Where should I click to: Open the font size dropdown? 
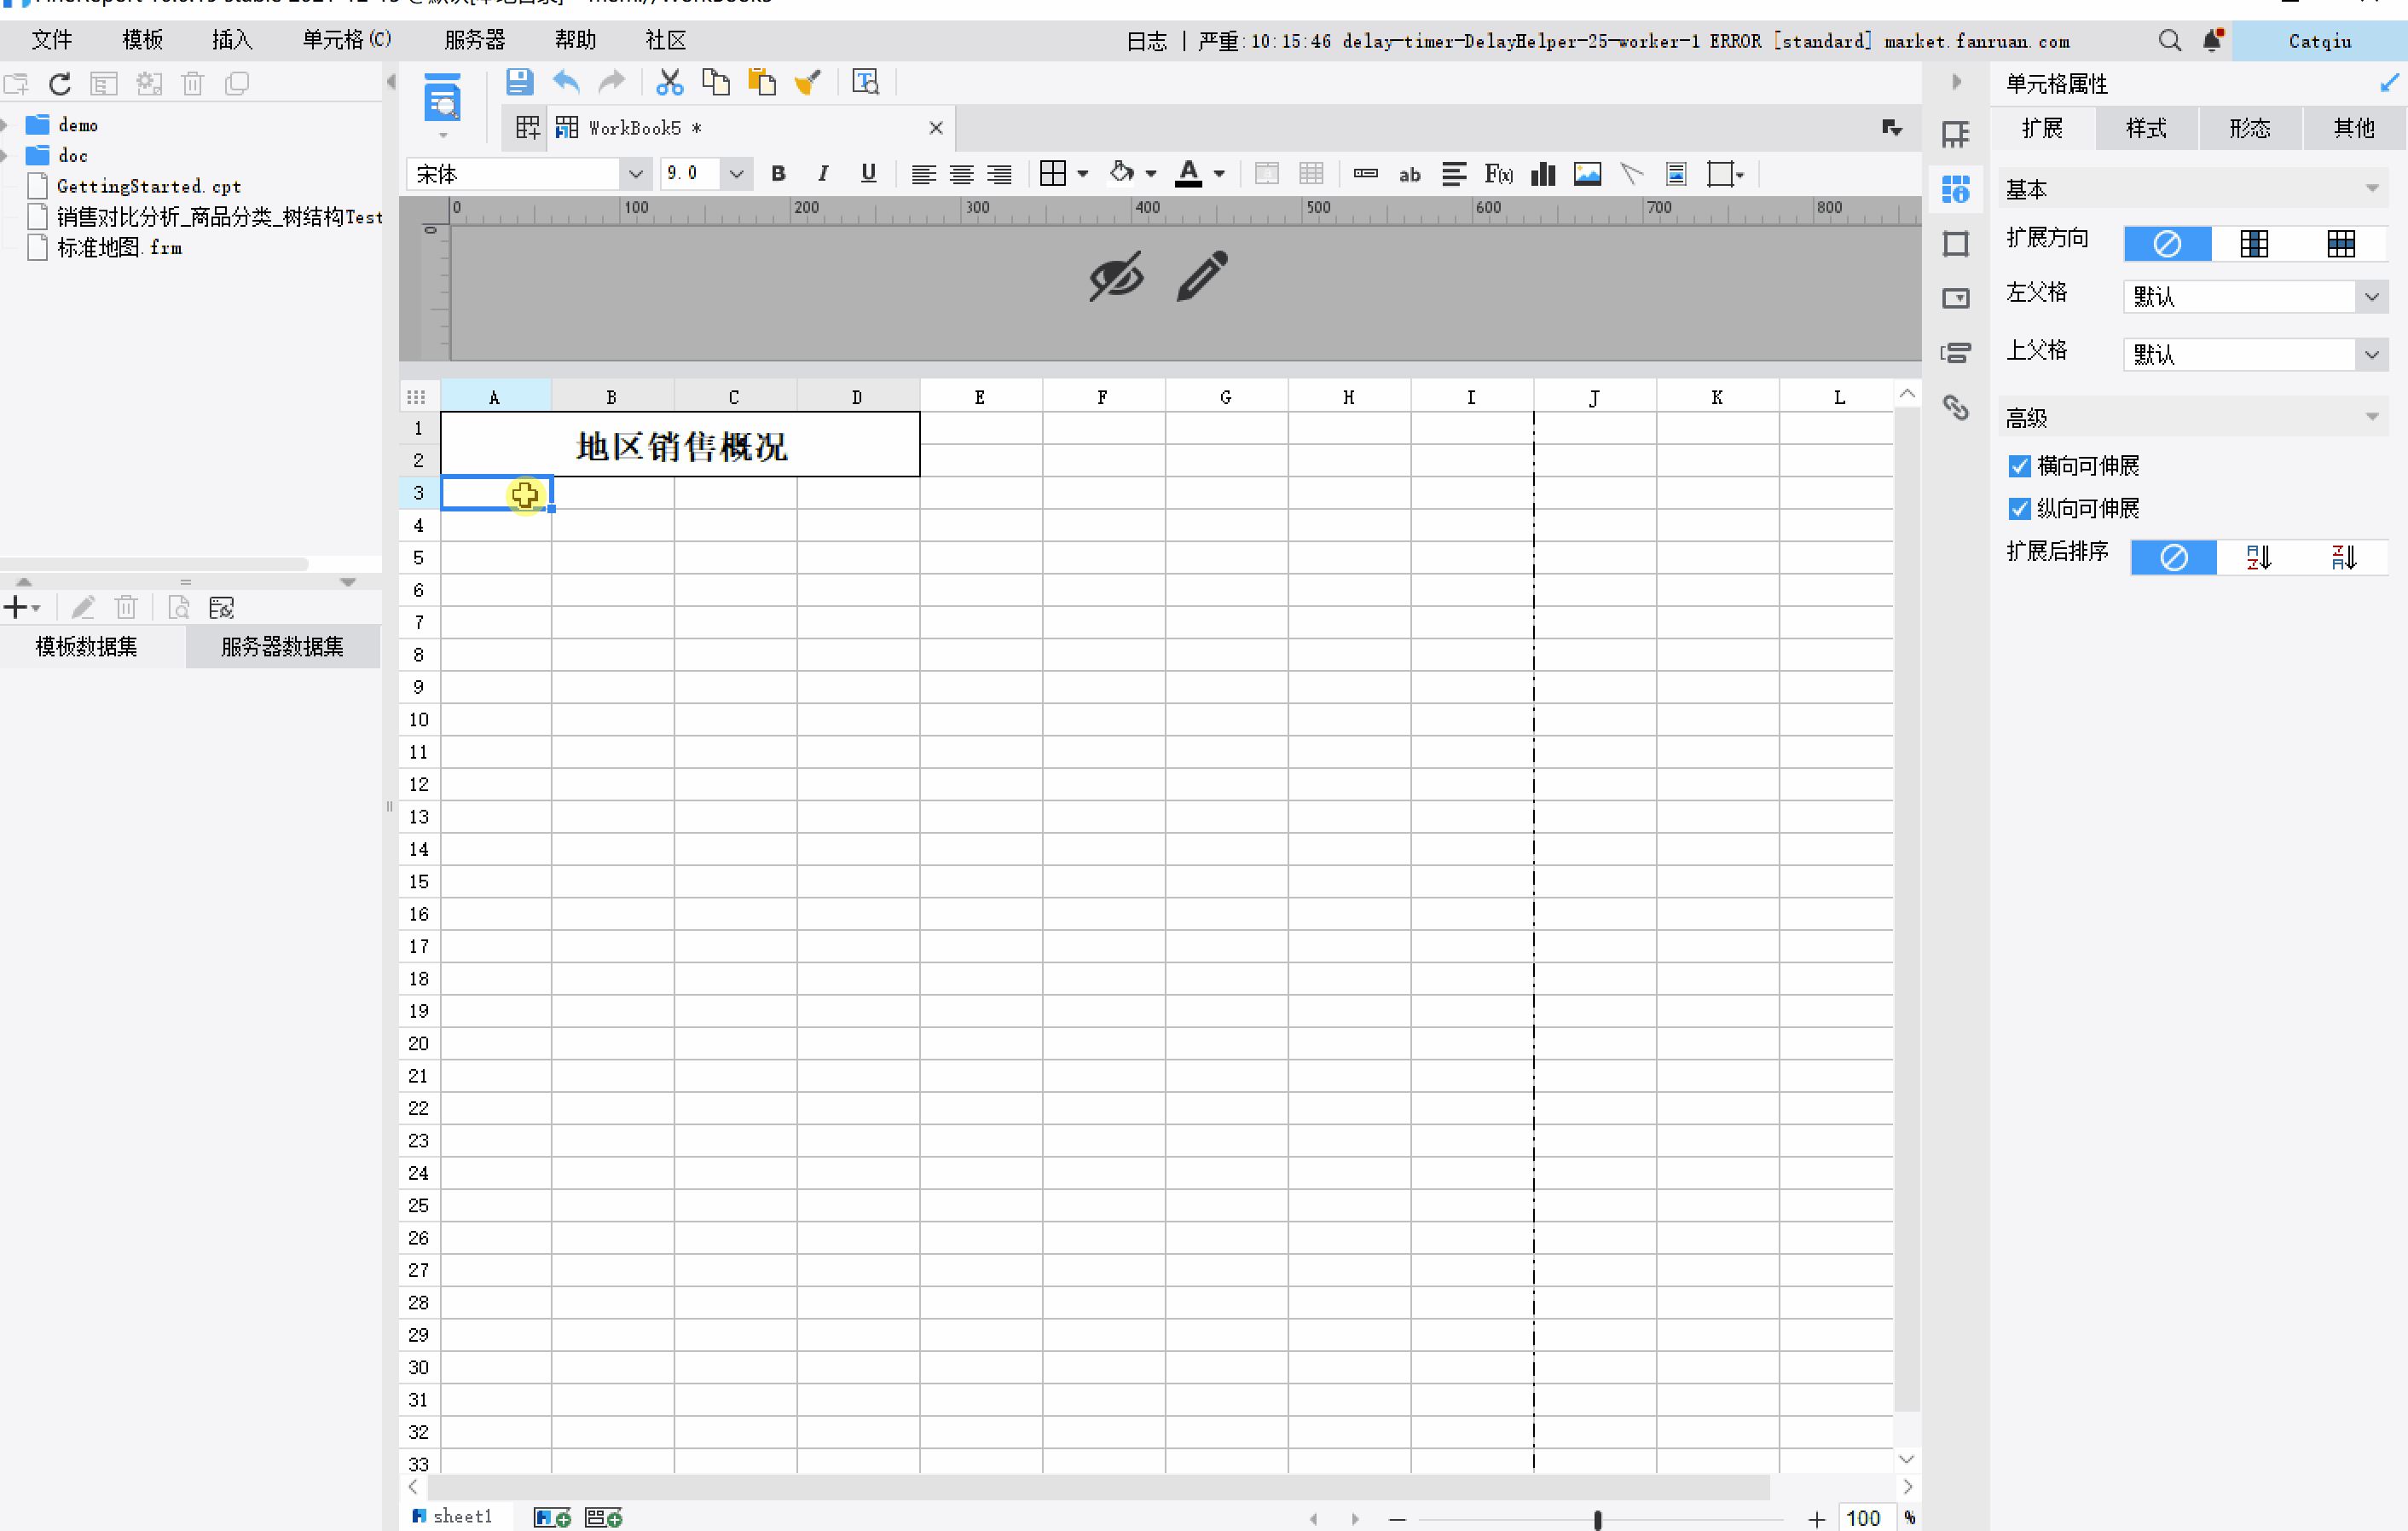(736, 174)
